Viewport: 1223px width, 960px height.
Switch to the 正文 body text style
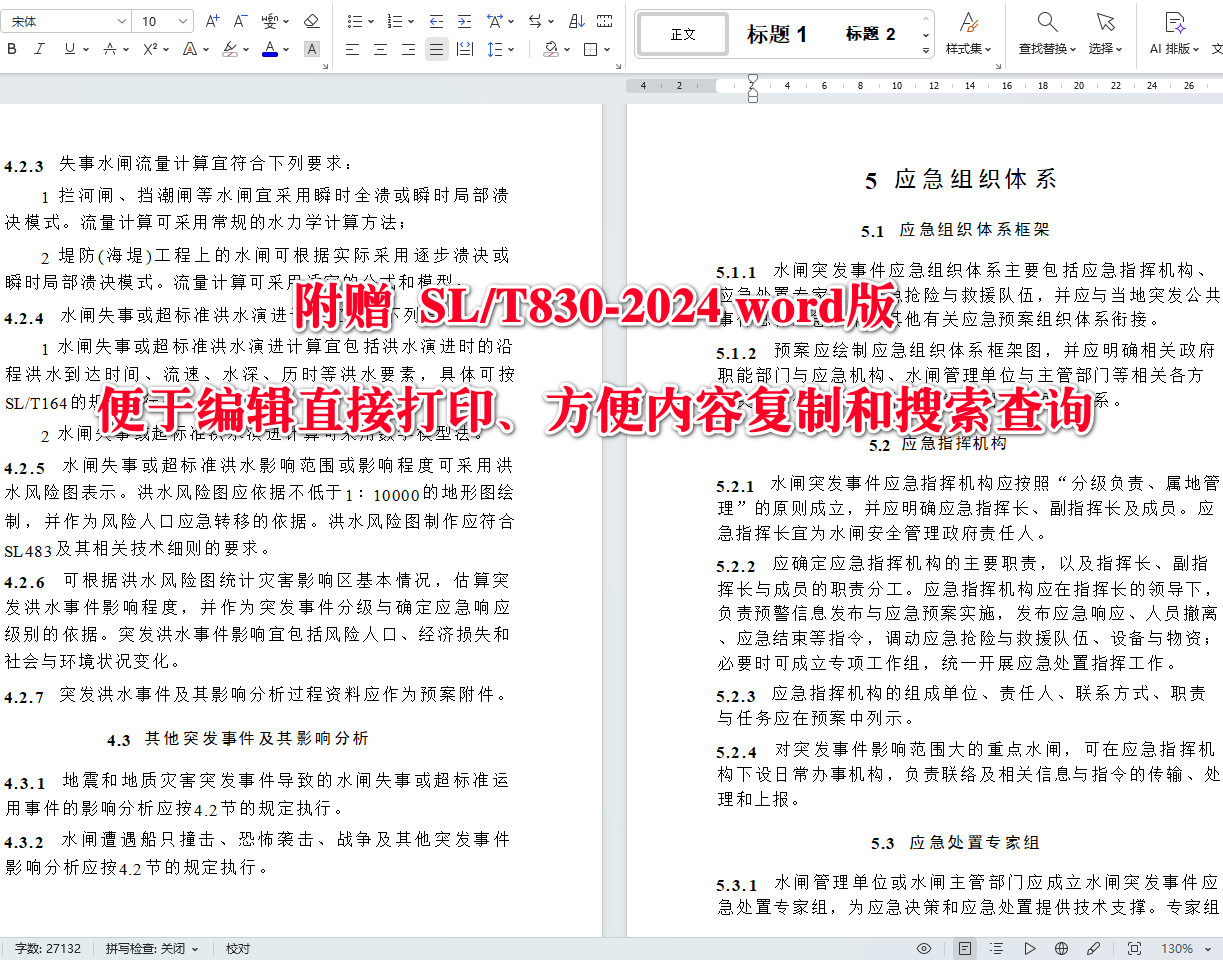click(x=683, y=33)
